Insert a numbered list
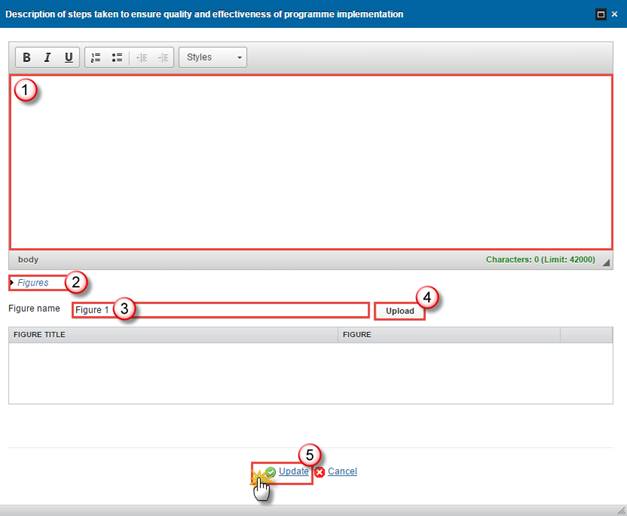Image resolution: width=627 pixels, height=516 pixels. [96, 57]
